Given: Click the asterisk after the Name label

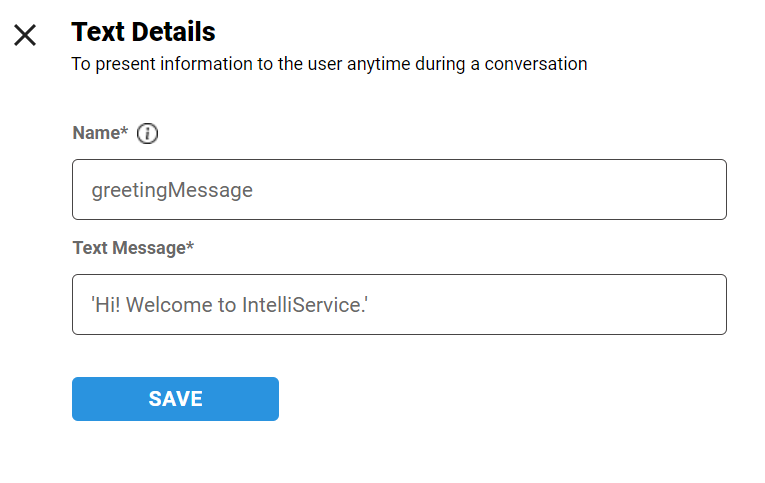Looking at the screenshot, I should 125,131.
